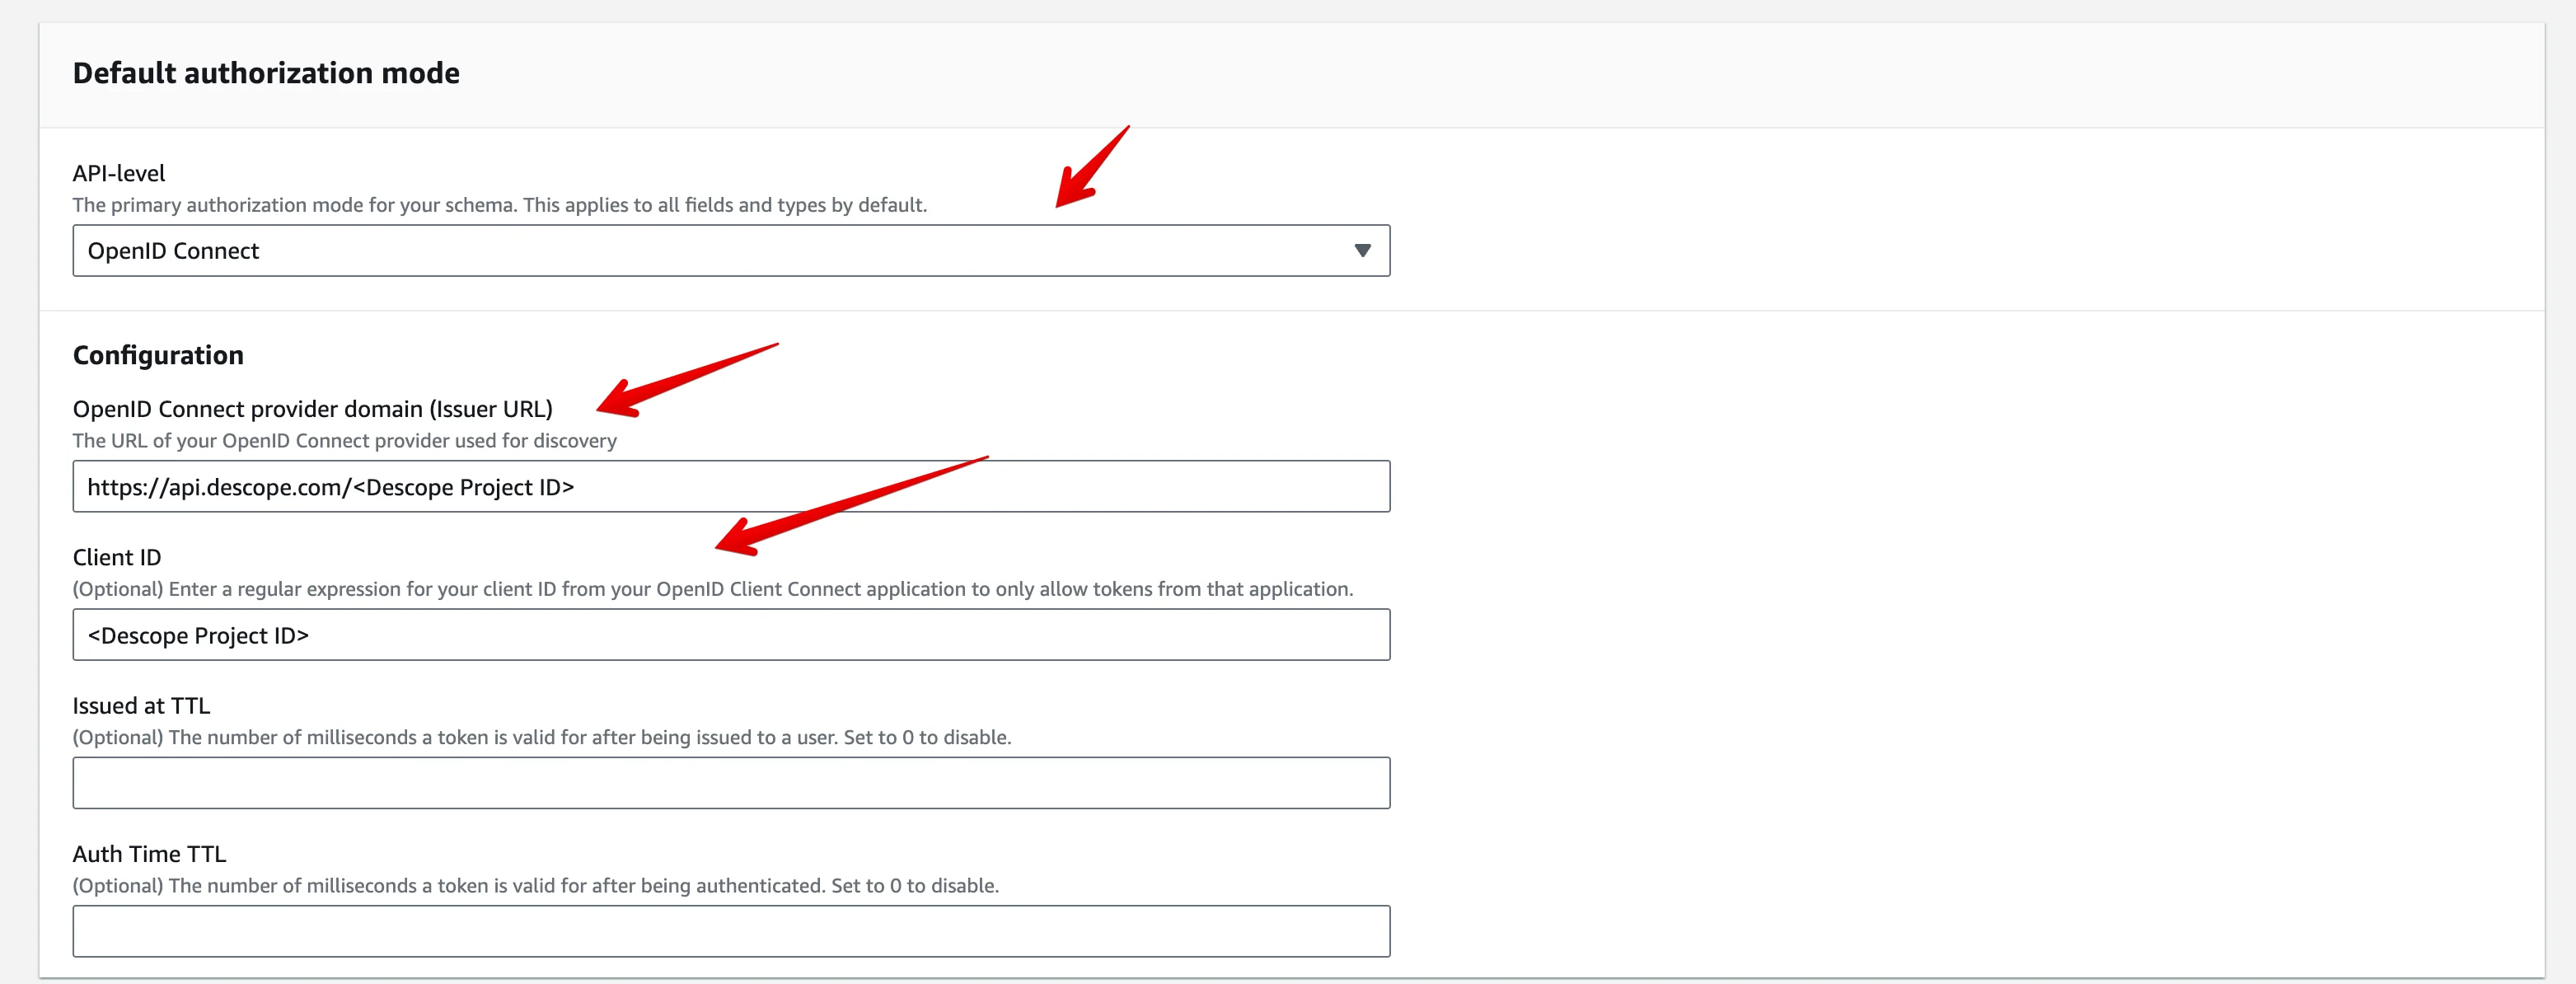
Task: Click the Descope Project ID client value
Action: (197, 634)
